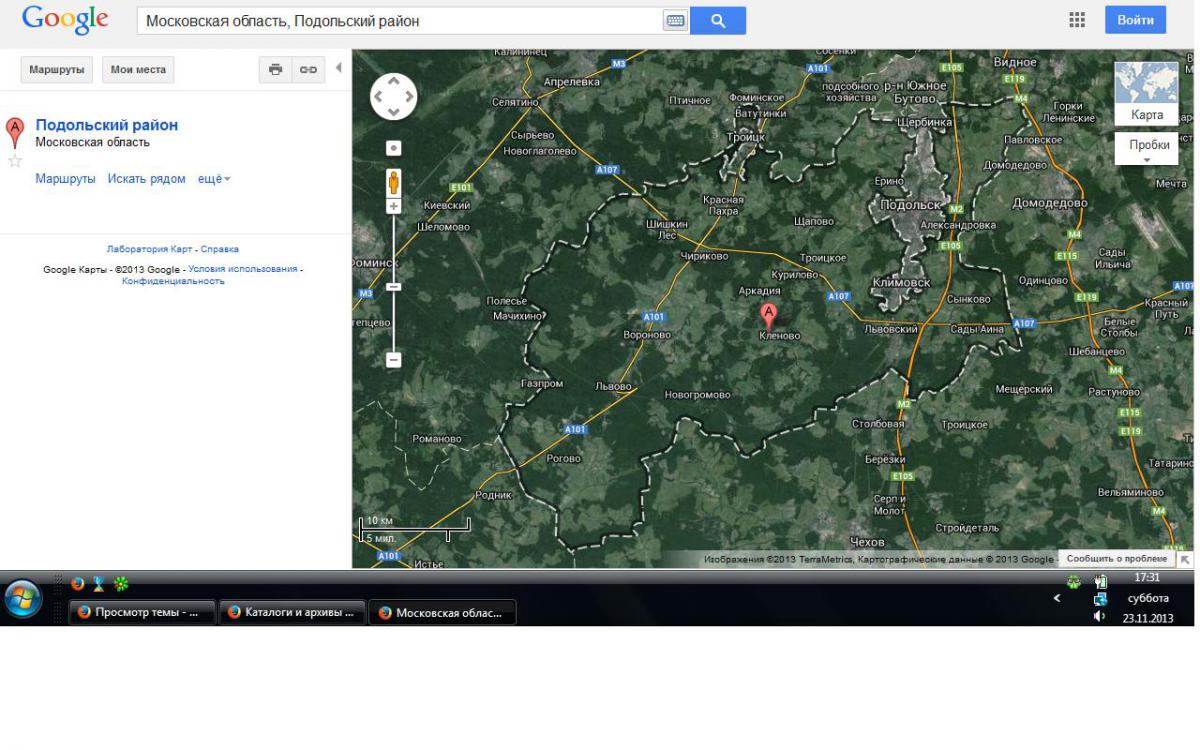Click the Искать рядом link

coord(146,179)
